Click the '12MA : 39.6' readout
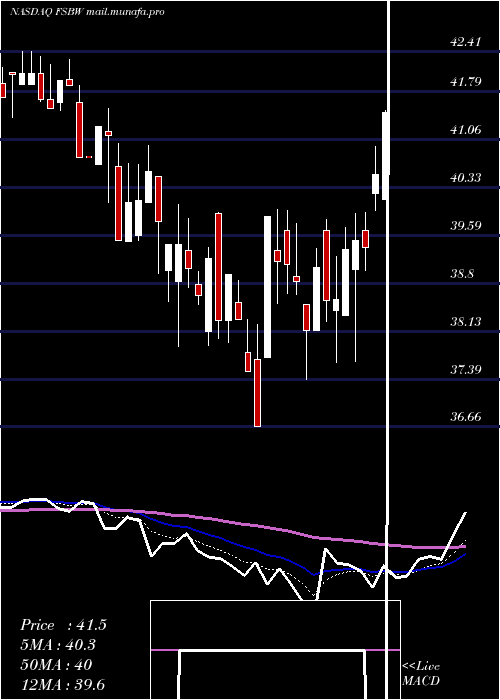 tap(62, 684)
